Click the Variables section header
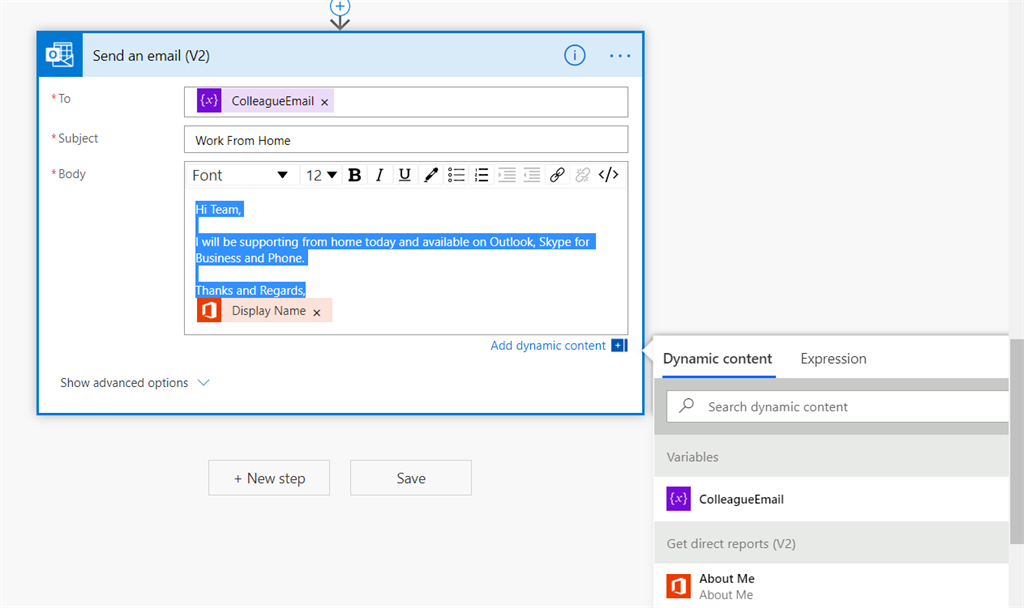 831,456
